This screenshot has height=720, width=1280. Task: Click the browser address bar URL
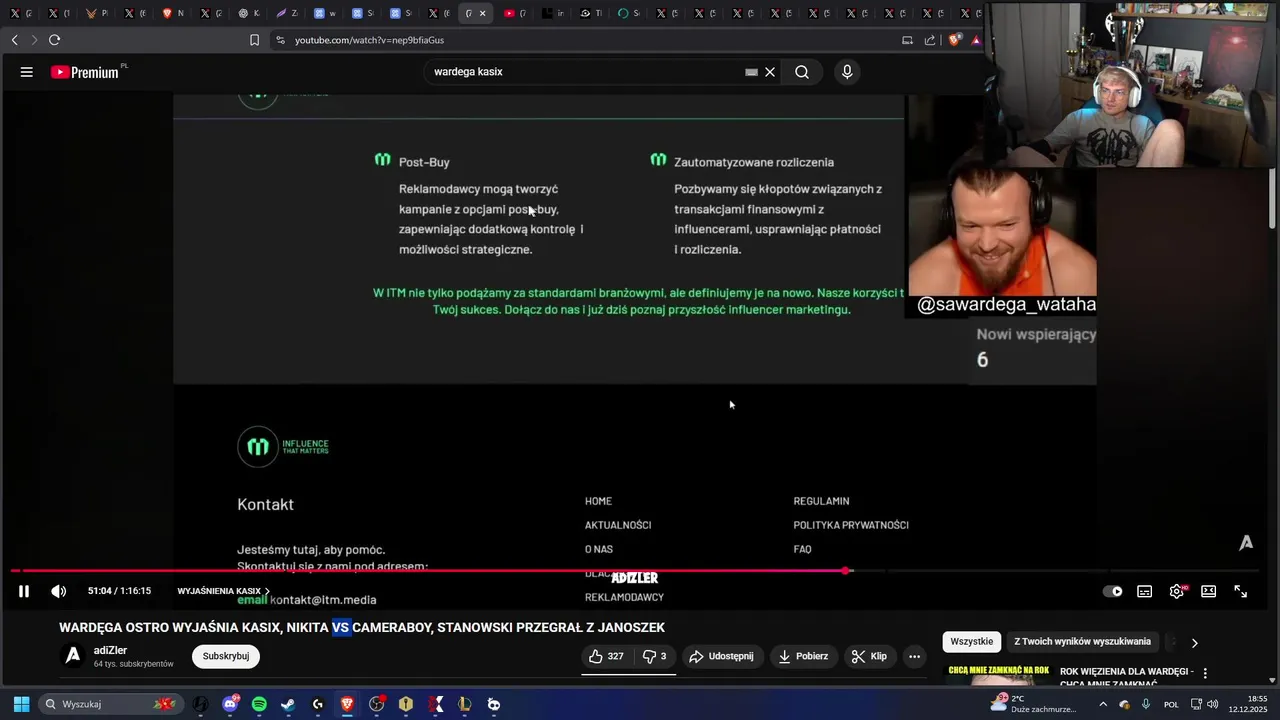[369, 40]
